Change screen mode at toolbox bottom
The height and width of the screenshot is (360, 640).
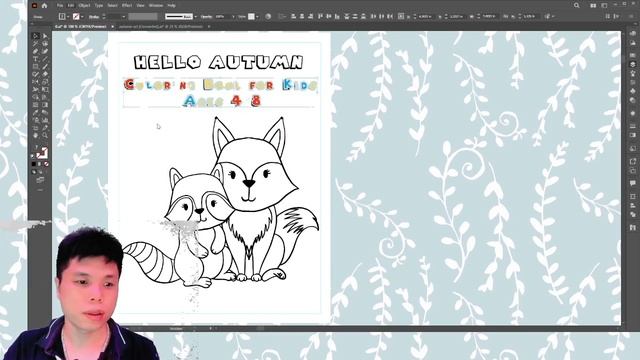pyautogui.click(x=40, y=180)
